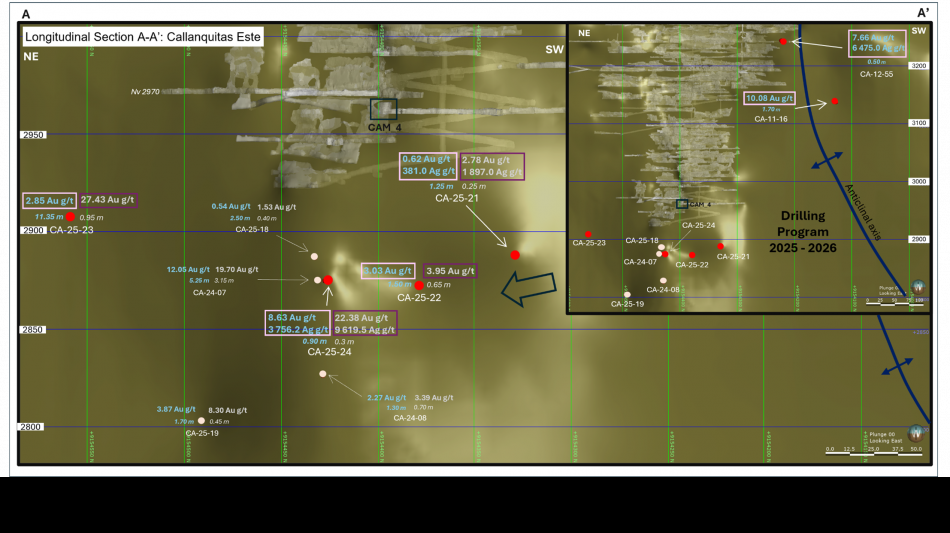Click the Nv 2970 level label
The width and height of the screenshot is (950, 533).
coord(145,91)
